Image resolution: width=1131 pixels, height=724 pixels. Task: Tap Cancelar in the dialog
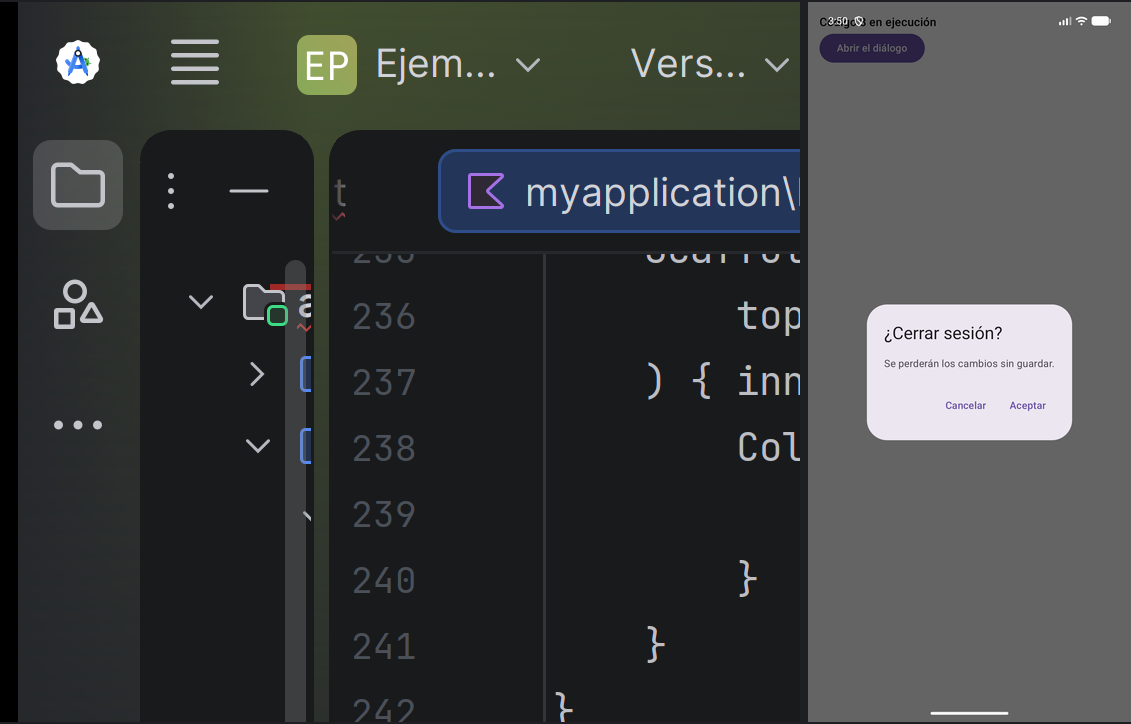point(965,405)
